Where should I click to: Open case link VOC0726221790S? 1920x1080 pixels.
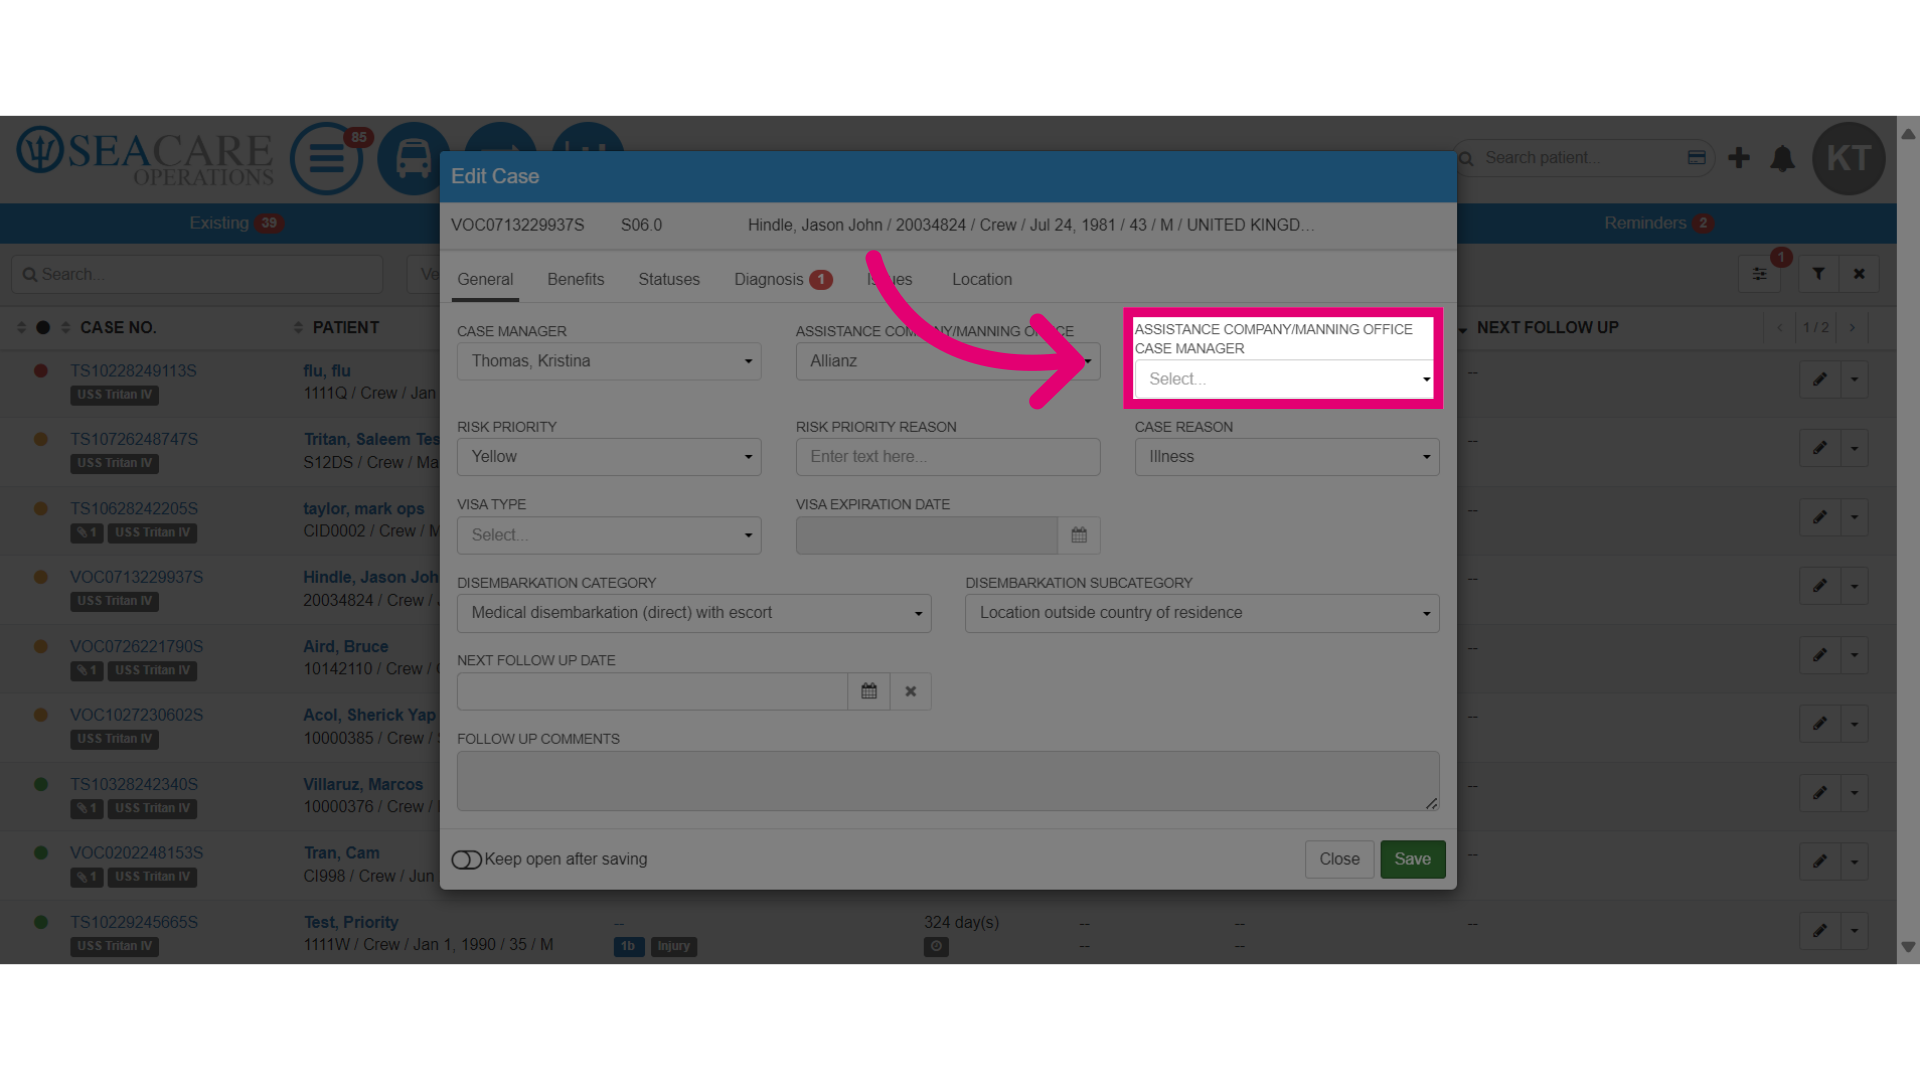pyautogui.click(x=136, y=647)
